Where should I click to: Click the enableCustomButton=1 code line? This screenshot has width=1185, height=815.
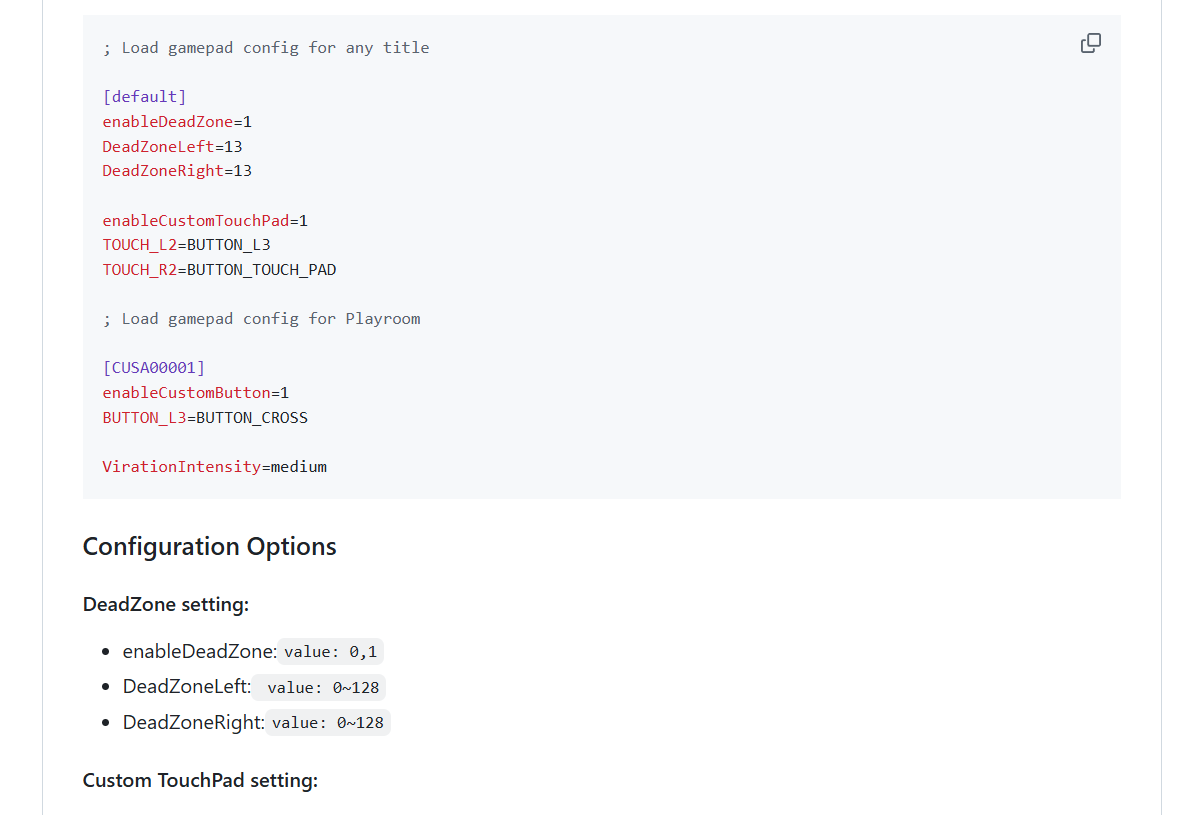click(x=195, y=393)
